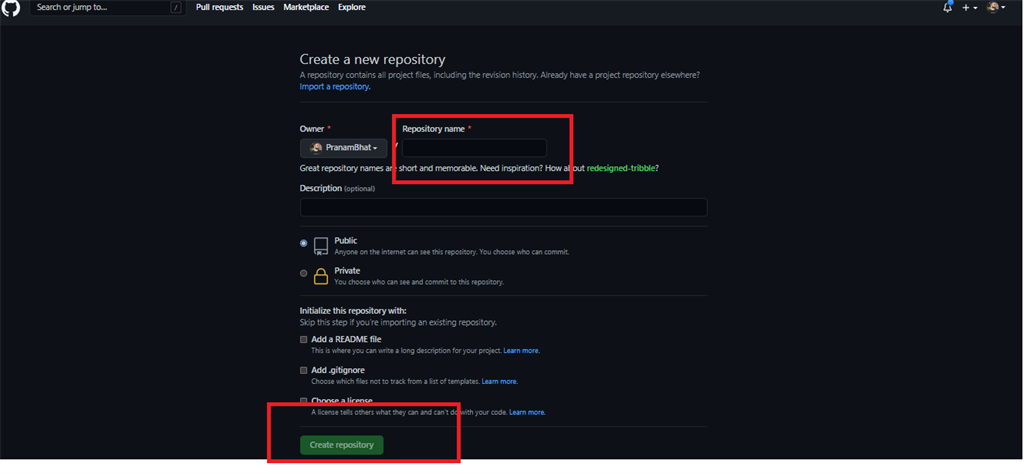Open the user avatar menu
1024x474 pixels.
[995, 7]
